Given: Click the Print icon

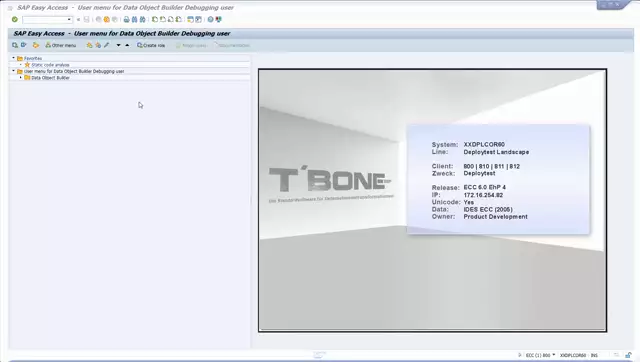Looking at the screenshot, I should 127,19.
